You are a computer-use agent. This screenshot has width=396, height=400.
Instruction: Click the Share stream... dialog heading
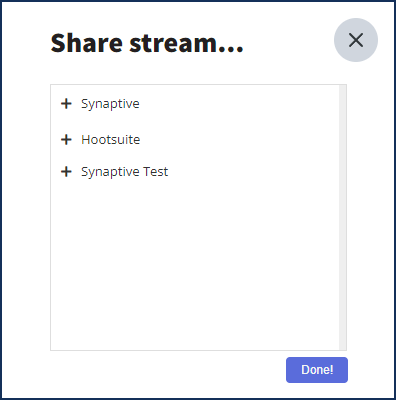(x=147, y=43)
